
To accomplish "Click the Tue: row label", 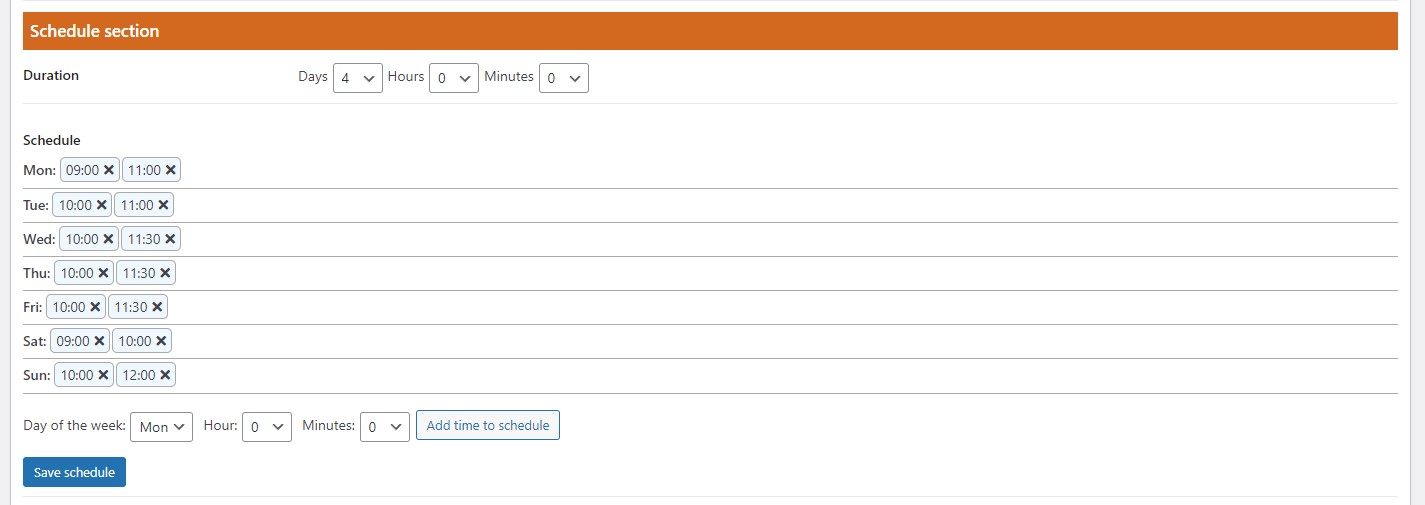I will coord(36,205).
